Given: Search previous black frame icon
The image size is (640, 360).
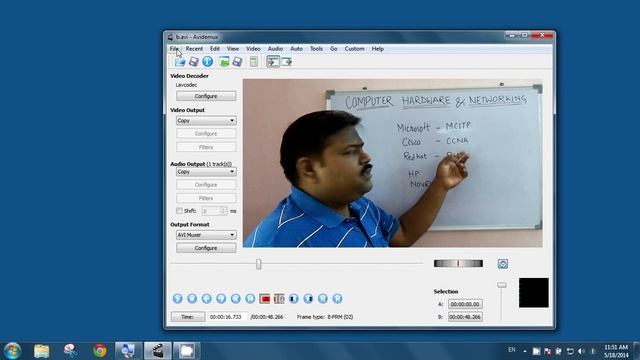Looking at the screenshot, I should pyautogui.click(x=294, y=299).
